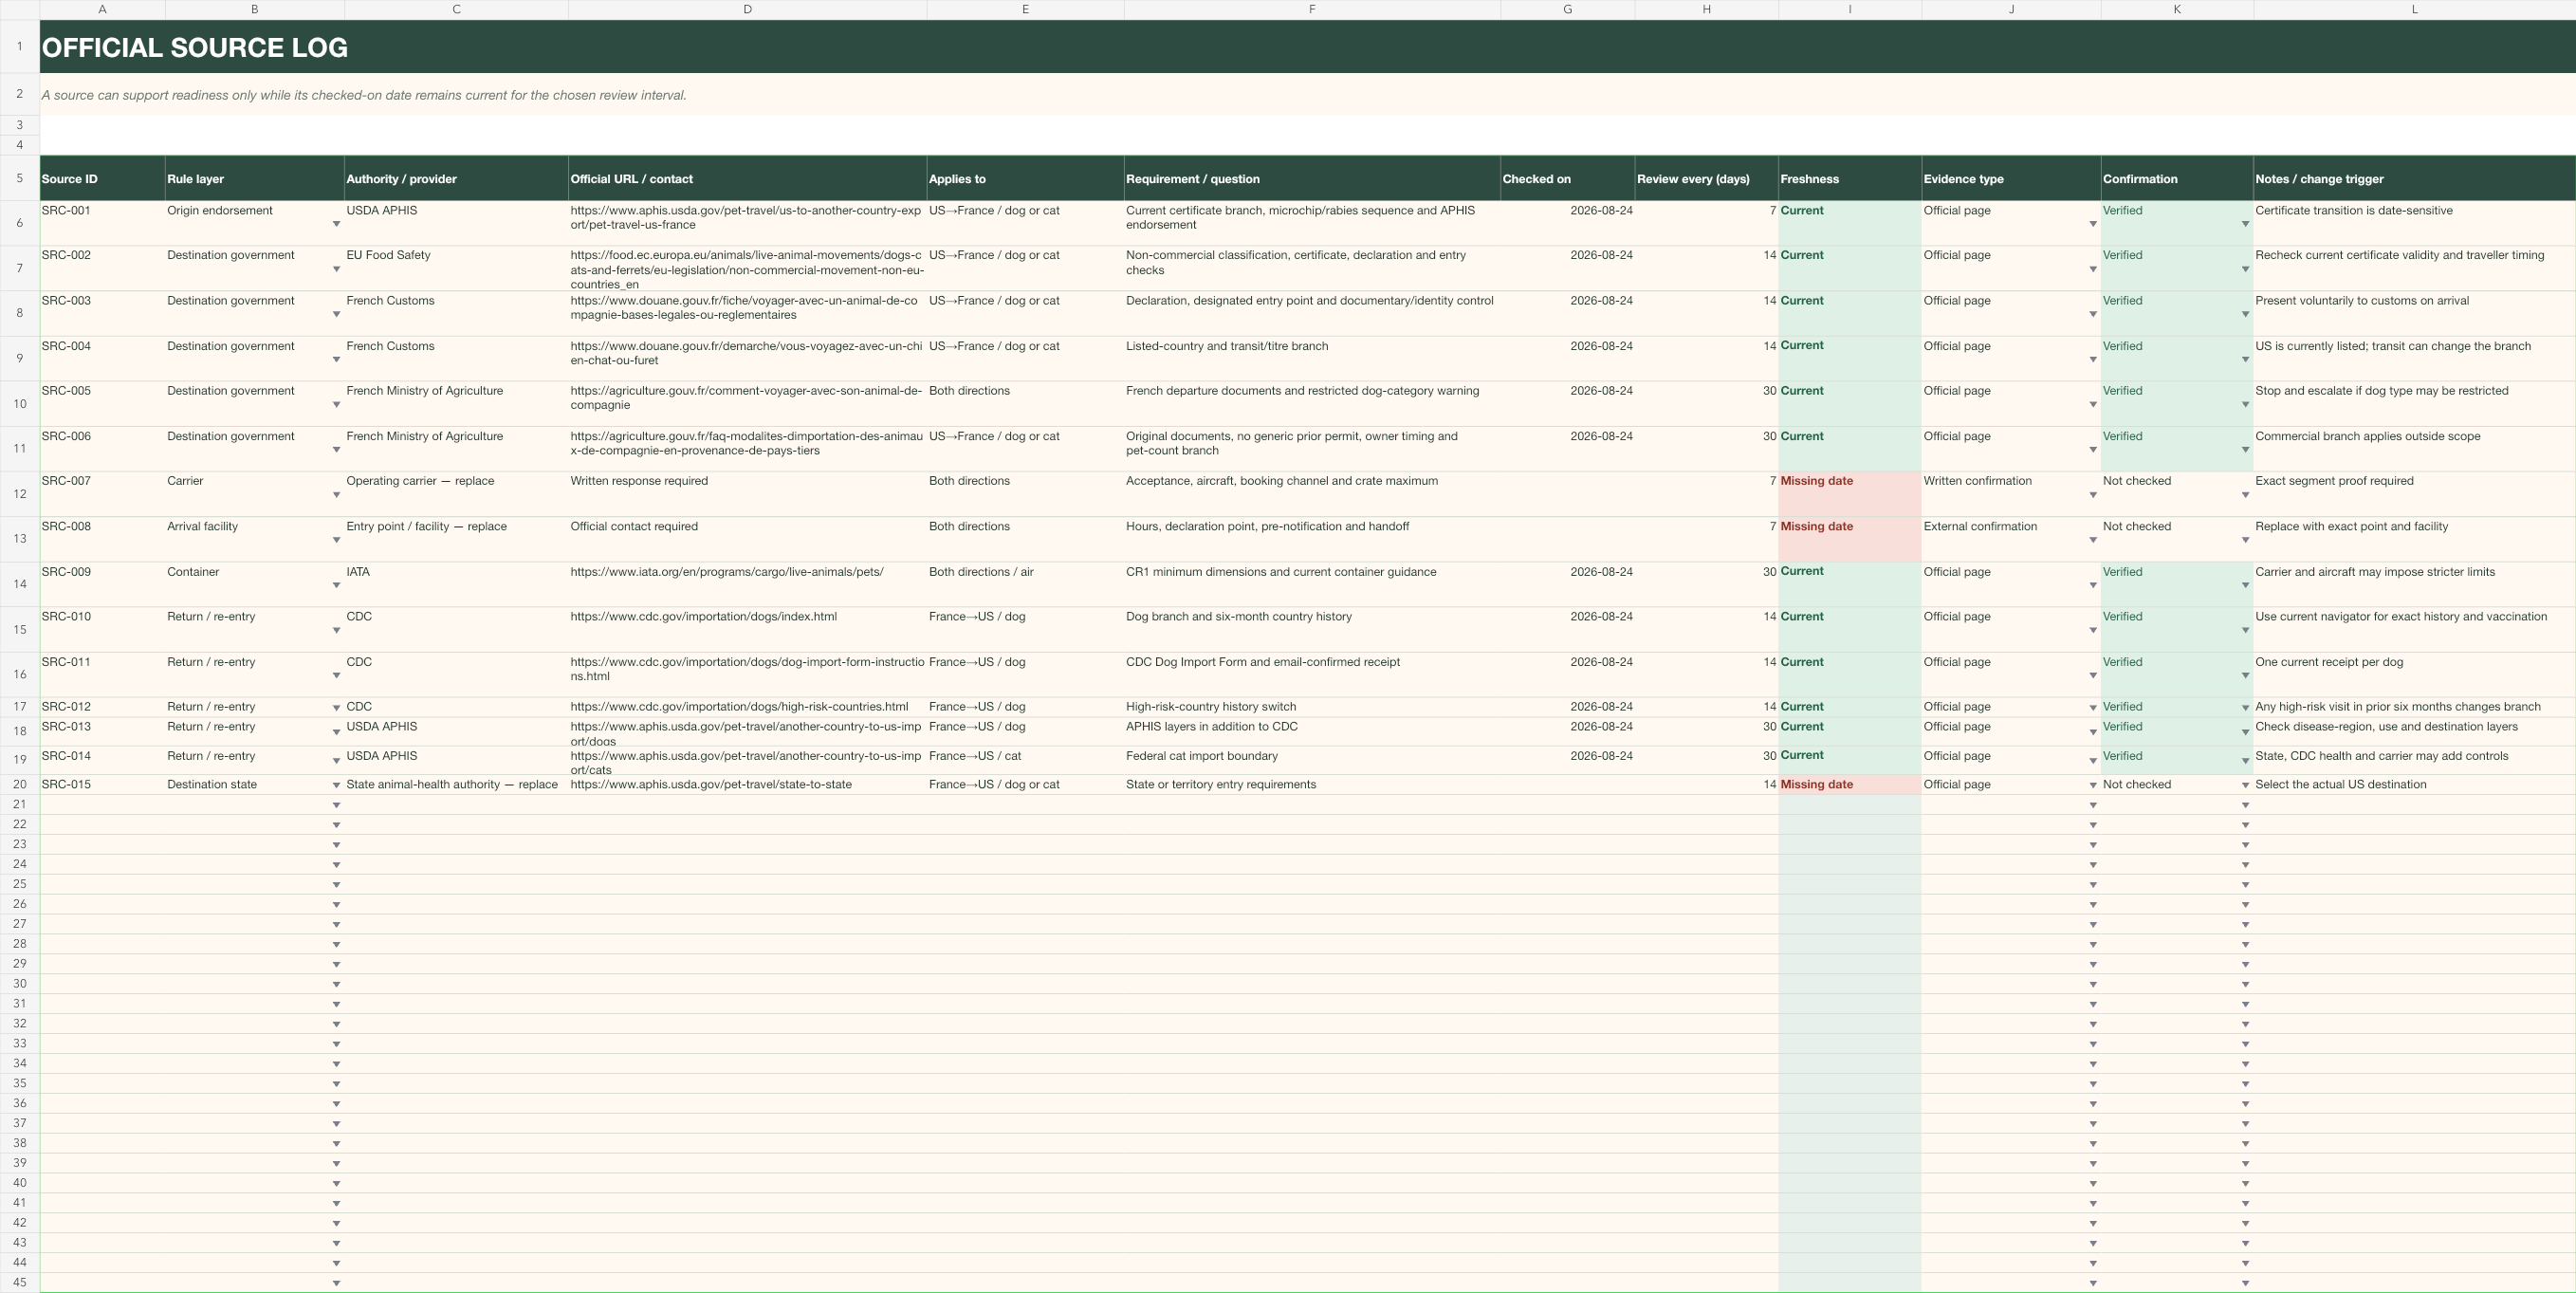Open Evidence type dropdown in row 30
The height and width of the screenshot is (1293, 2576).
[2093, 984]
